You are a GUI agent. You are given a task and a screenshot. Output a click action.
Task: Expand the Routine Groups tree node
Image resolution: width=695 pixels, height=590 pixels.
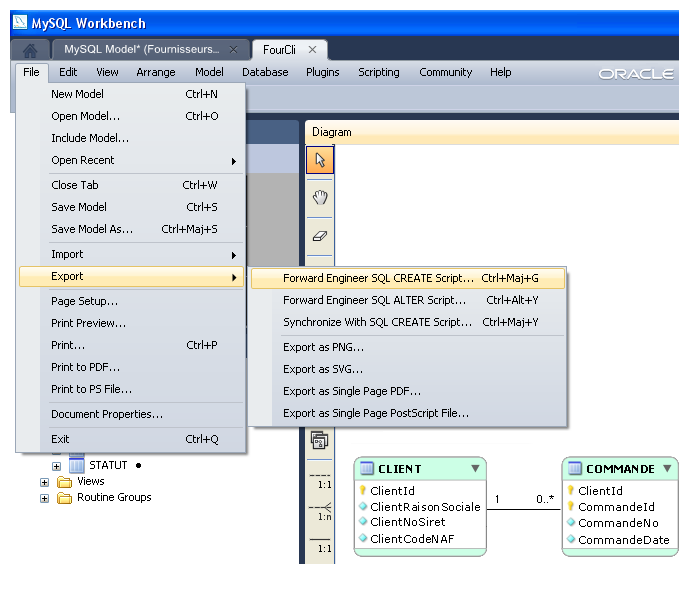click(45, 497)
